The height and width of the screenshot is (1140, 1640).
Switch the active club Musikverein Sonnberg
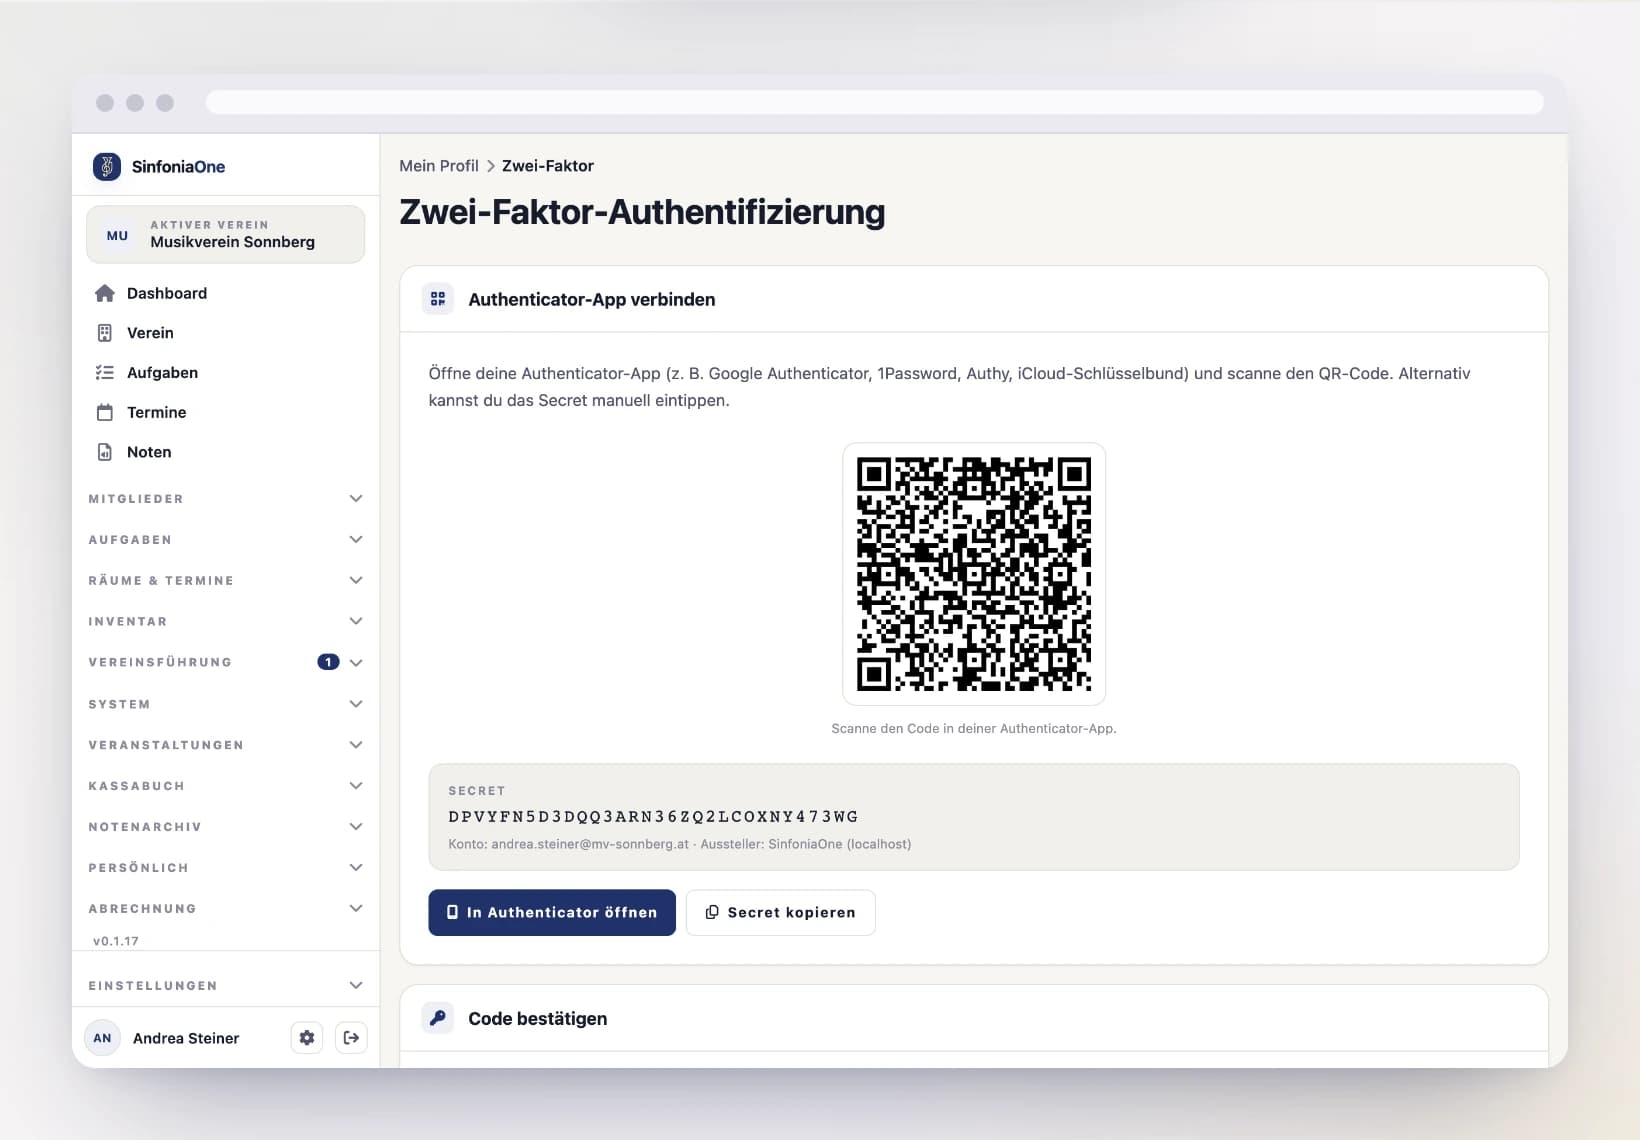[x=226, y=235]
